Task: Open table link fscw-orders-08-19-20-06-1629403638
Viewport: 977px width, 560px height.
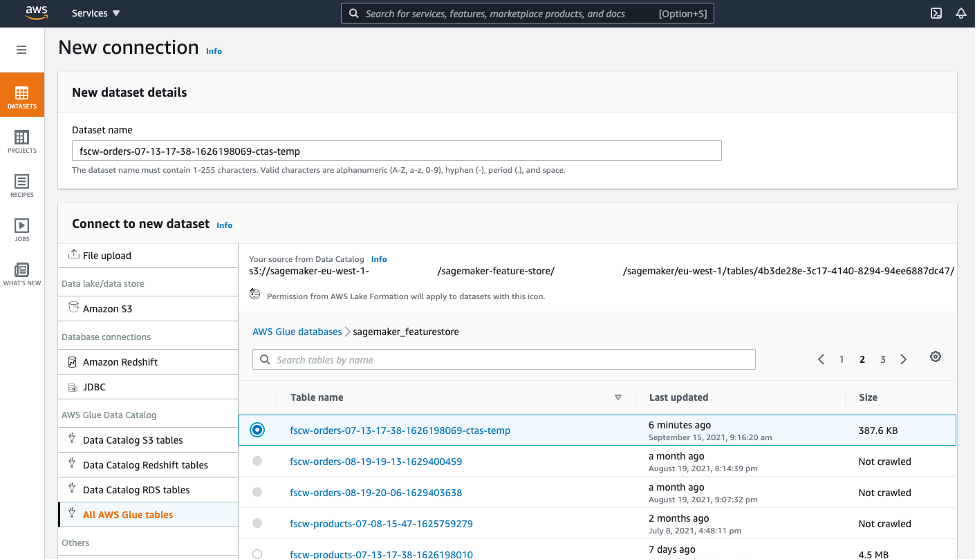Action: pos(376,493)
